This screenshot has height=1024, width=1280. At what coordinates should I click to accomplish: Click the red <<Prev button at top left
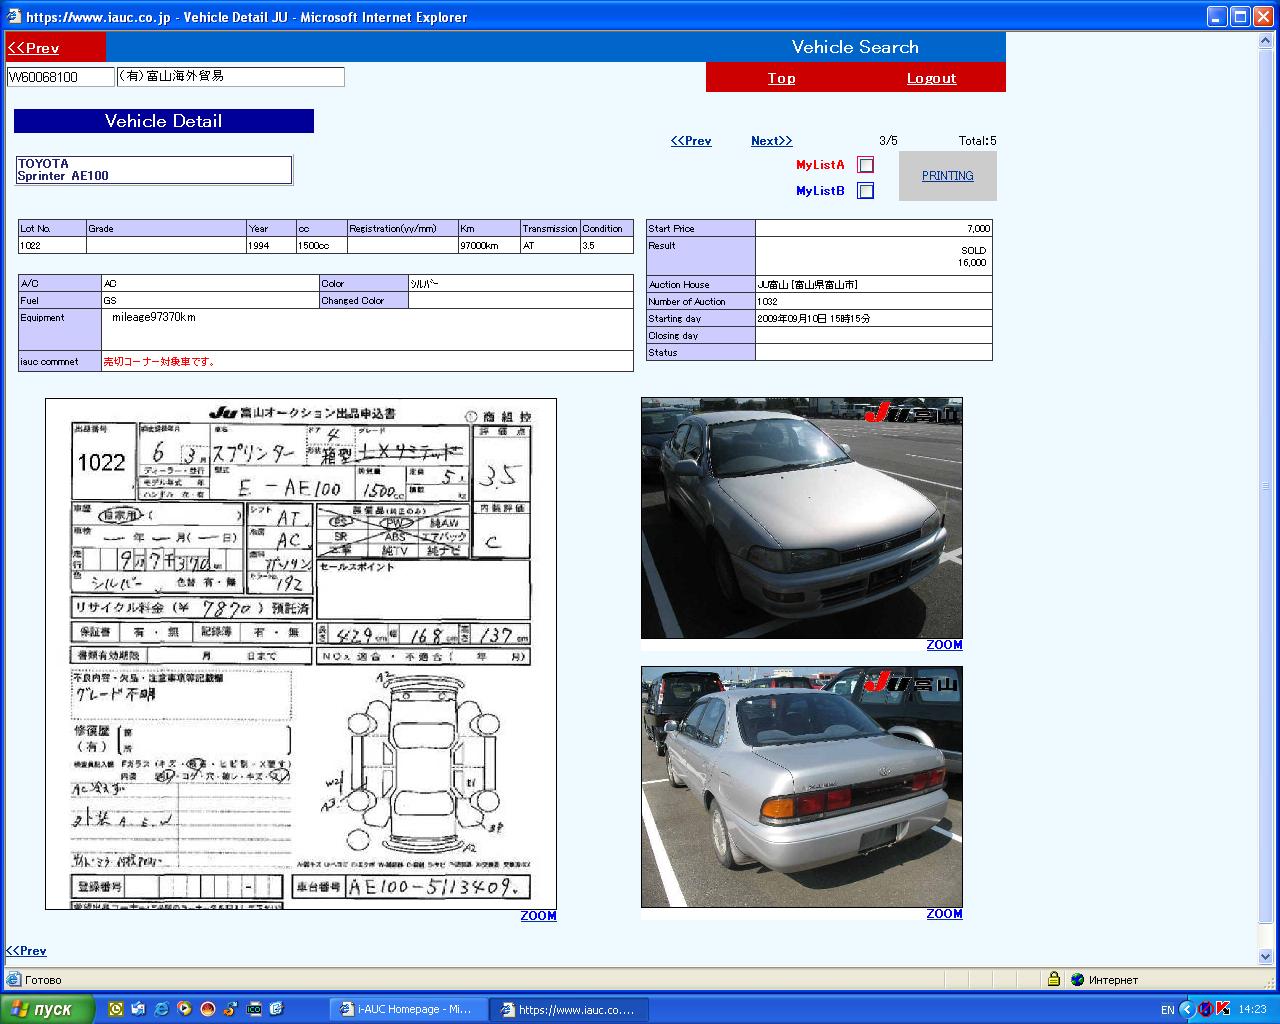(x=34, y=47)
